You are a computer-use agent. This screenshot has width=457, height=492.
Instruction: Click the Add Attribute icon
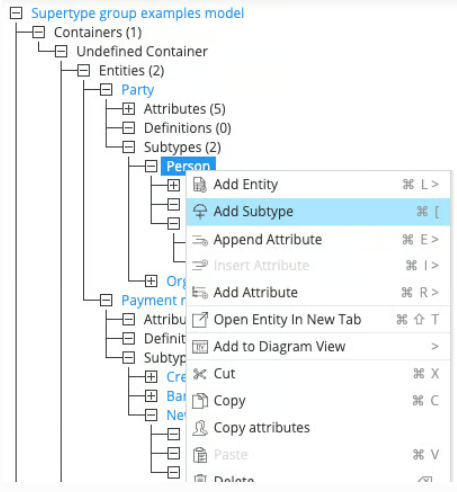(x=200, y=292)
